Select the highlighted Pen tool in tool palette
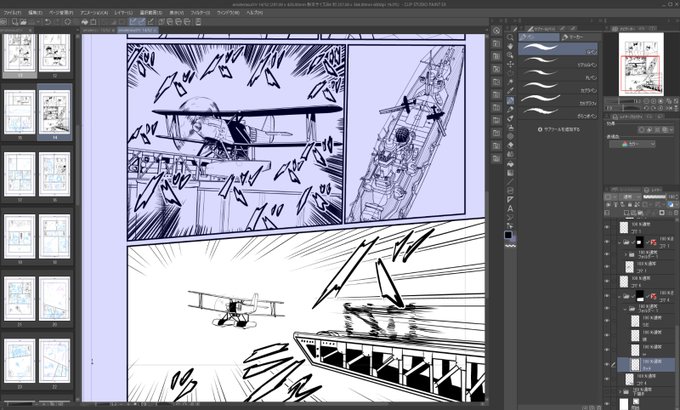 [510, 100]
